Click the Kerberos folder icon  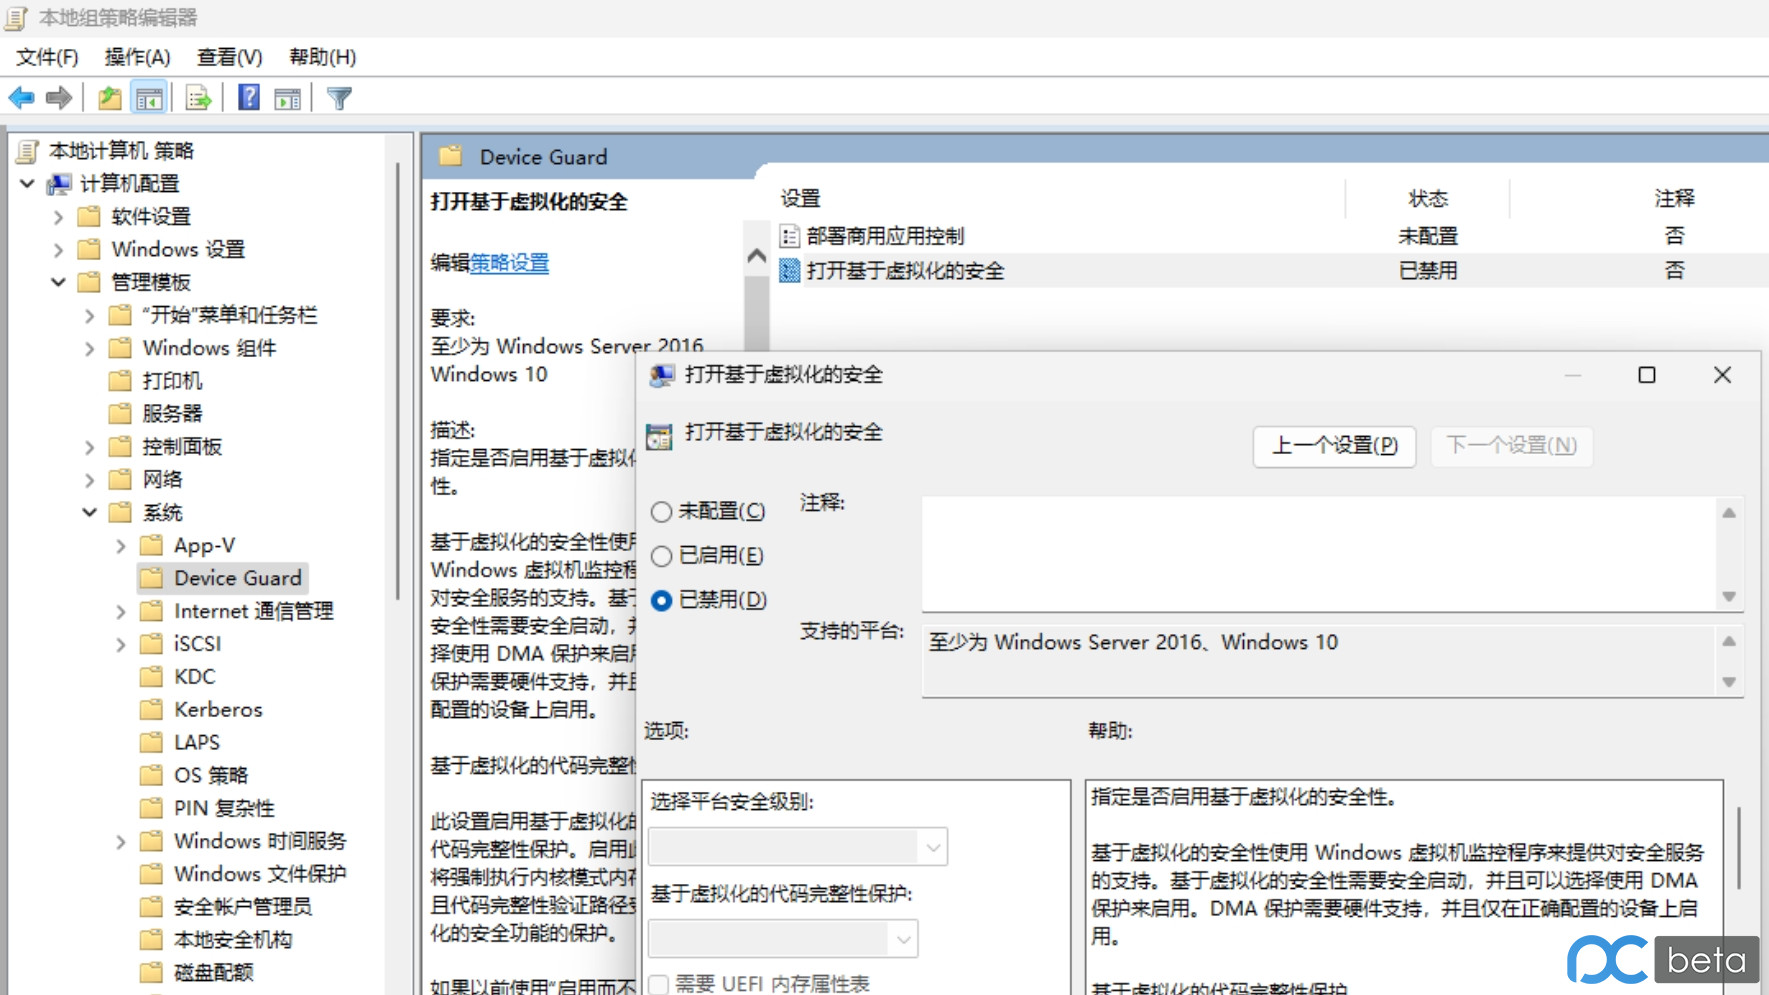[151, 710]
